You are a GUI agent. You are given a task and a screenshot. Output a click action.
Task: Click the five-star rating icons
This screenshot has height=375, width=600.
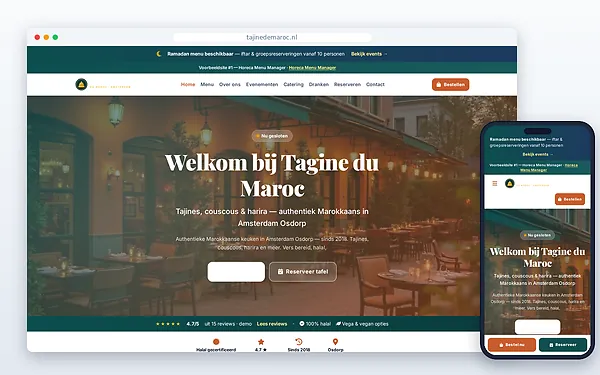coord(168,324)
